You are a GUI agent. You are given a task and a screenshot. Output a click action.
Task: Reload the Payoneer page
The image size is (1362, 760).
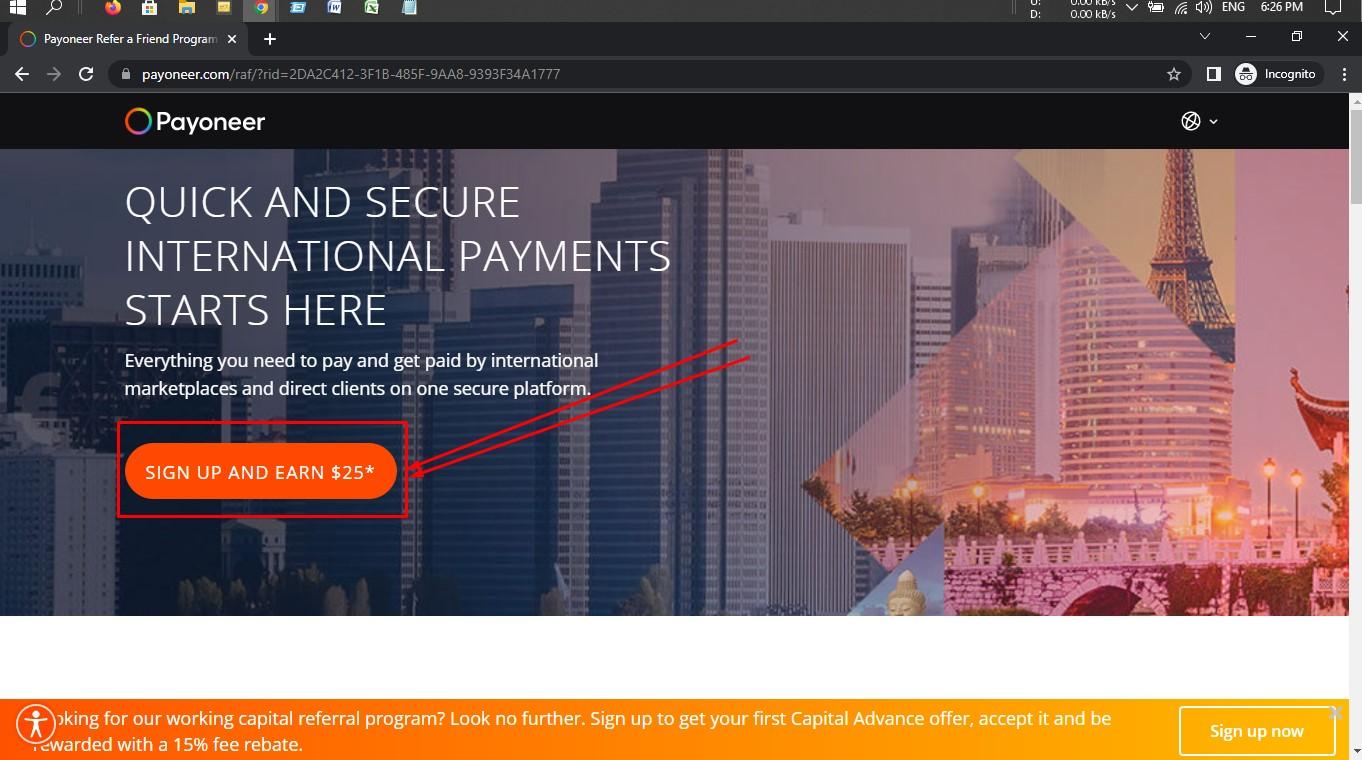pyautogui.click(x=86, y=74)
